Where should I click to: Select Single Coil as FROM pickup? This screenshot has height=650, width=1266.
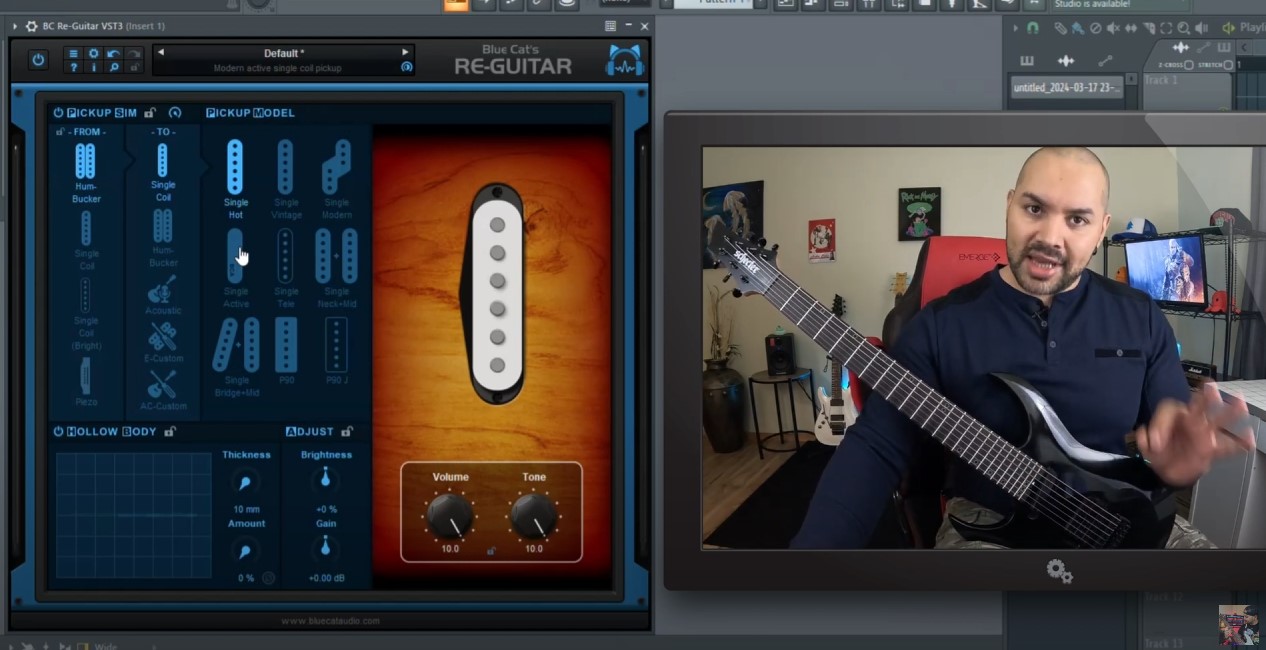tap(86, 240)
